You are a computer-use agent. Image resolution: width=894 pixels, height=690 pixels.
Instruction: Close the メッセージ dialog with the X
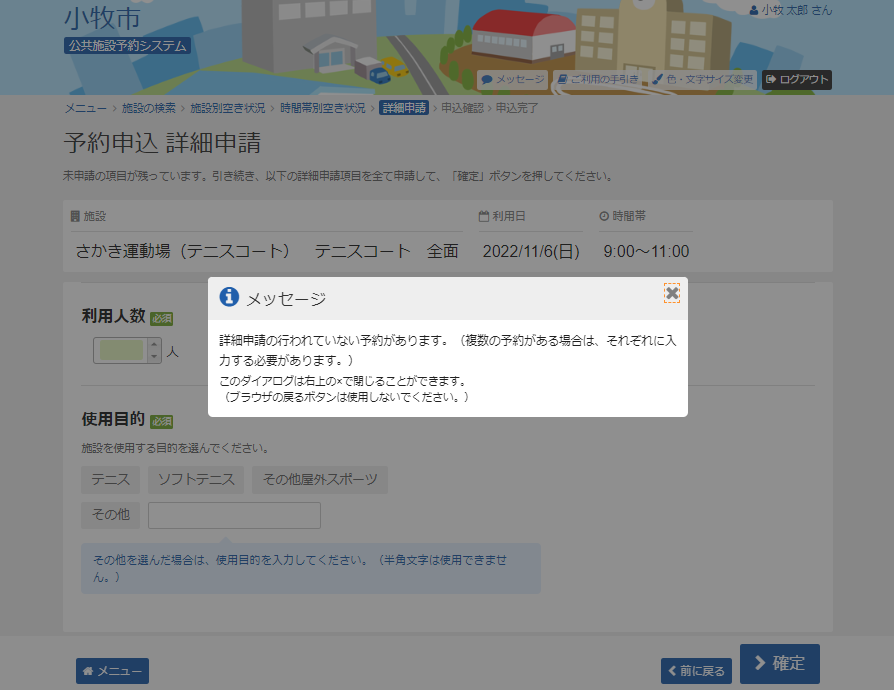pos(671,293)
